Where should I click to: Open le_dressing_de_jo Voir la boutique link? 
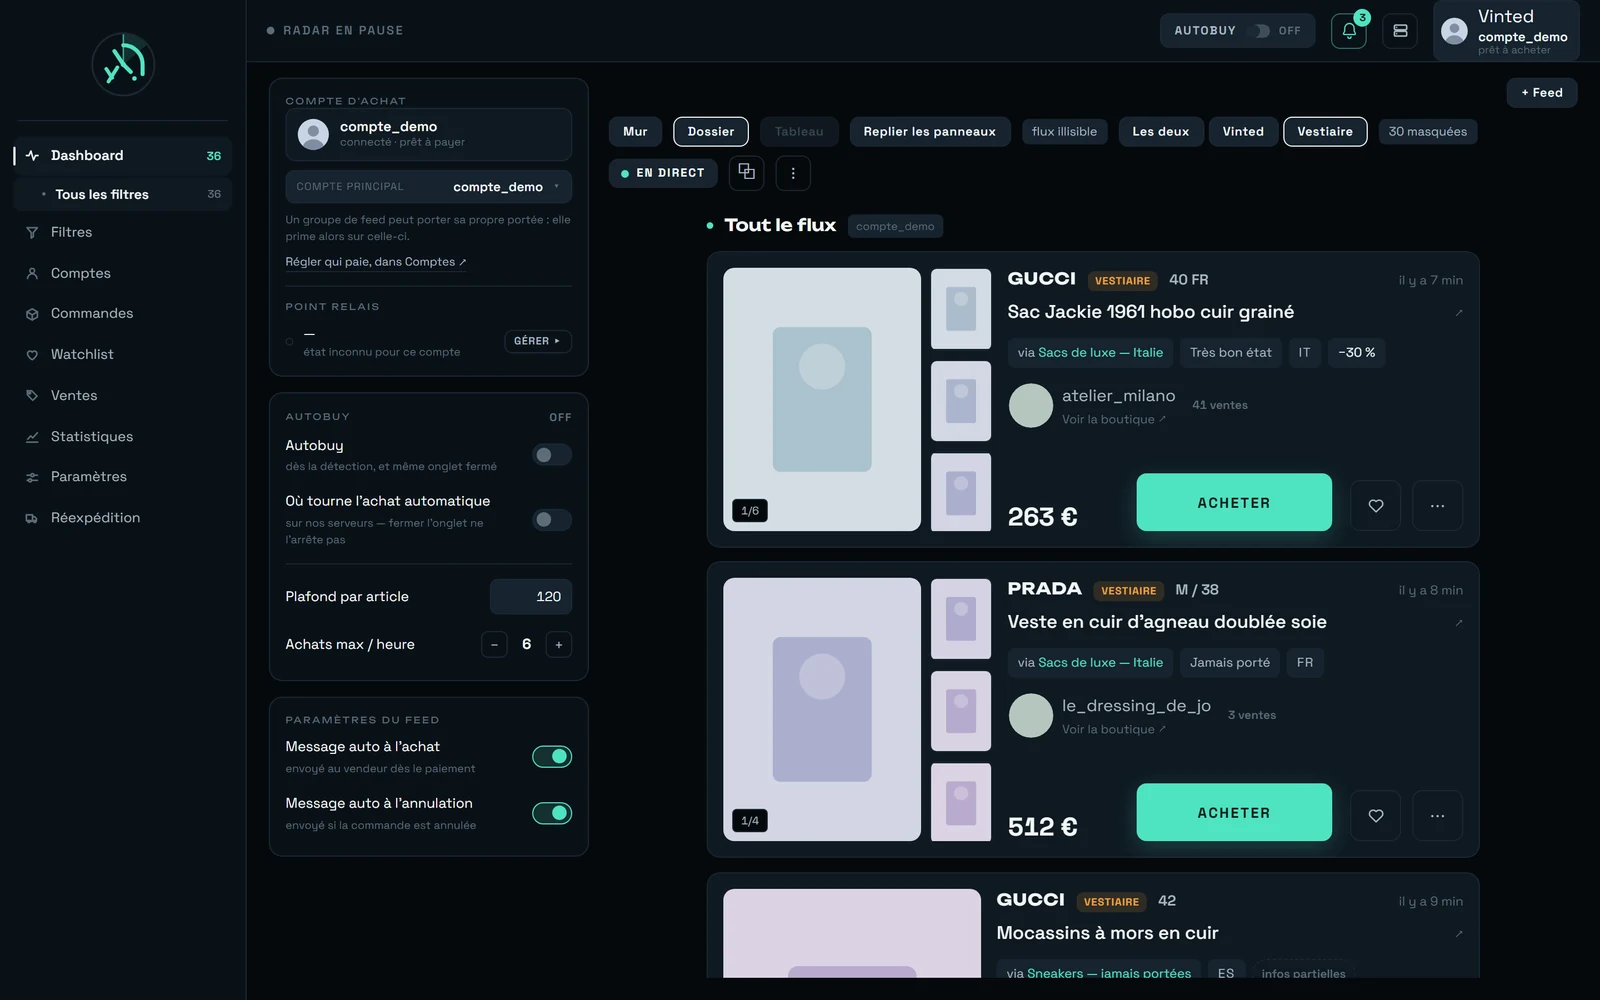click(1113, 730)
